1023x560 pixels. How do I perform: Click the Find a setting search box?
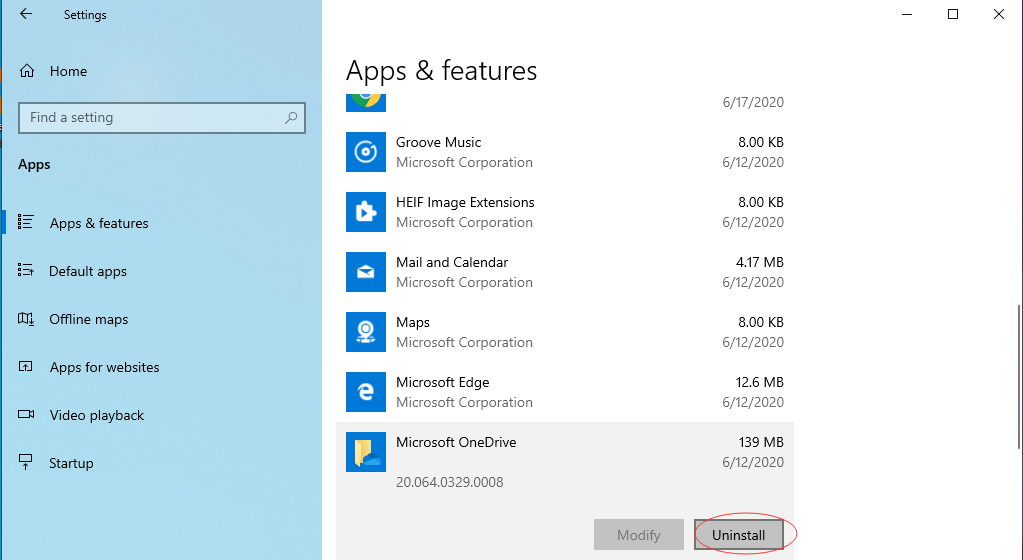coord(162,117)
